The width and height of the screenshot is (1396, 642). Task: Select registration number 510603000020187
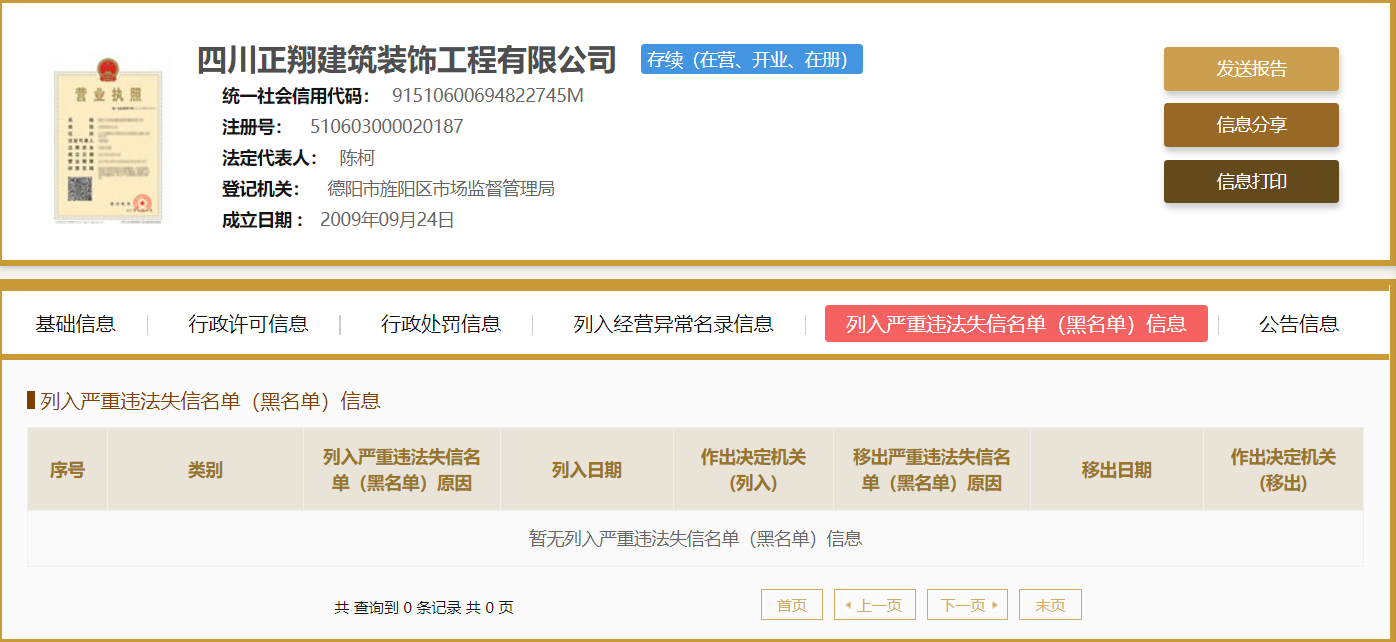[387, 127]
